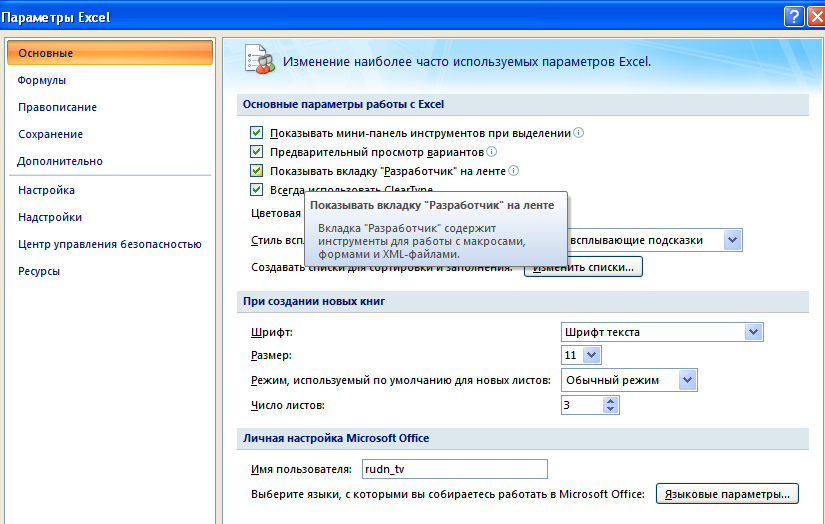Decrease the number of sheets spinner
Viewport: 825px width, 524px height.
click(610, 409)
